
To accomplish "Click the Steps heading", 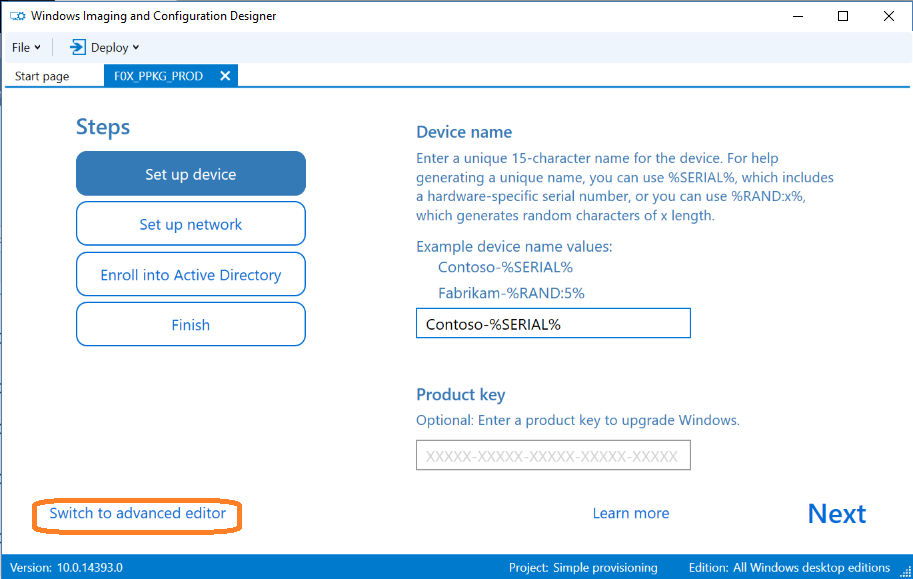I will pos(103,128).
